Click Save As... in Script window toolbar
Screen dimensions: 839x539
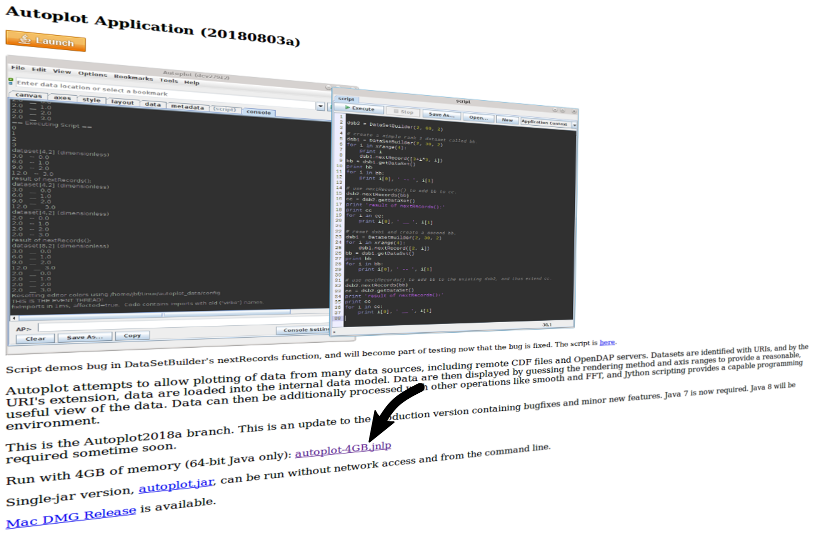tap(441, 115)
